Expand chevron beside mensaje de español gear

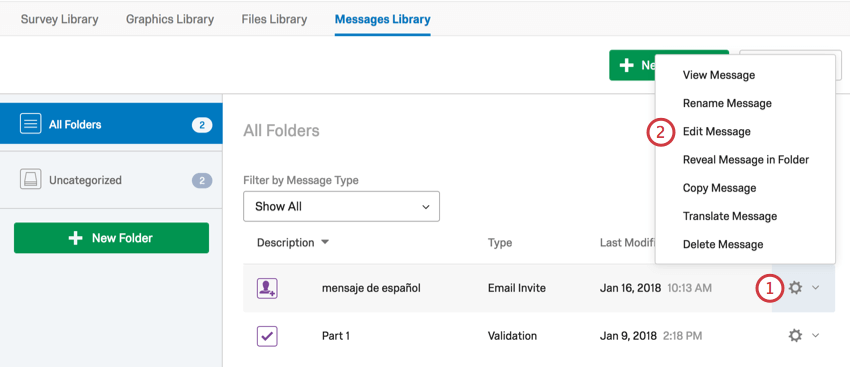click(x=815, y=288)
